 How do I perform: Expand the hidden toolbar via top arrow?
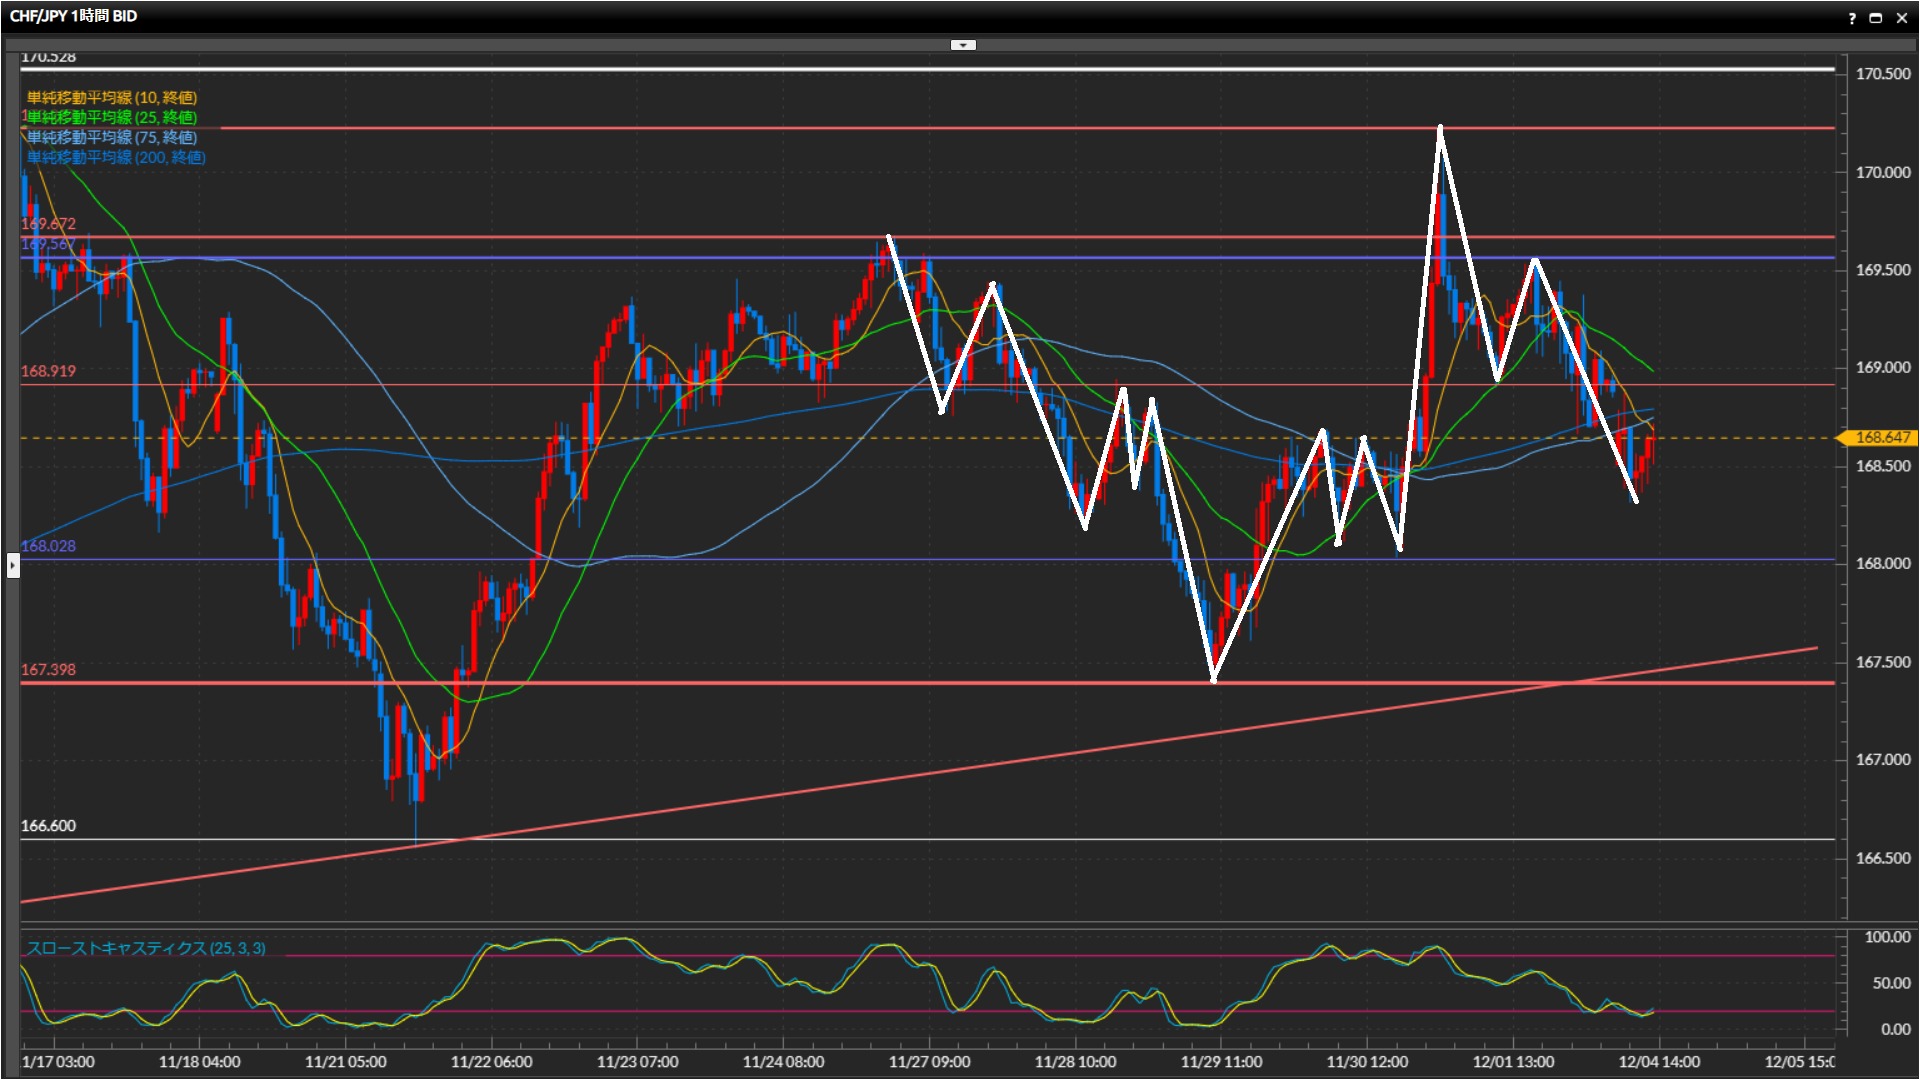962,45
